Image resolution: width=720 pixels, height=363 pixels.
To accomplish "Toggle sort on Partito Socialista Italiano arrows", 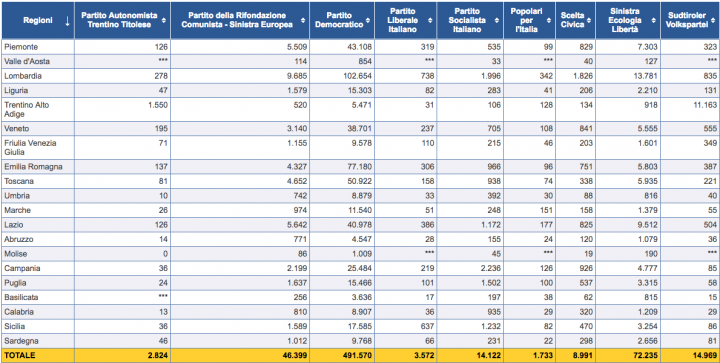I will tap(496, 21).
